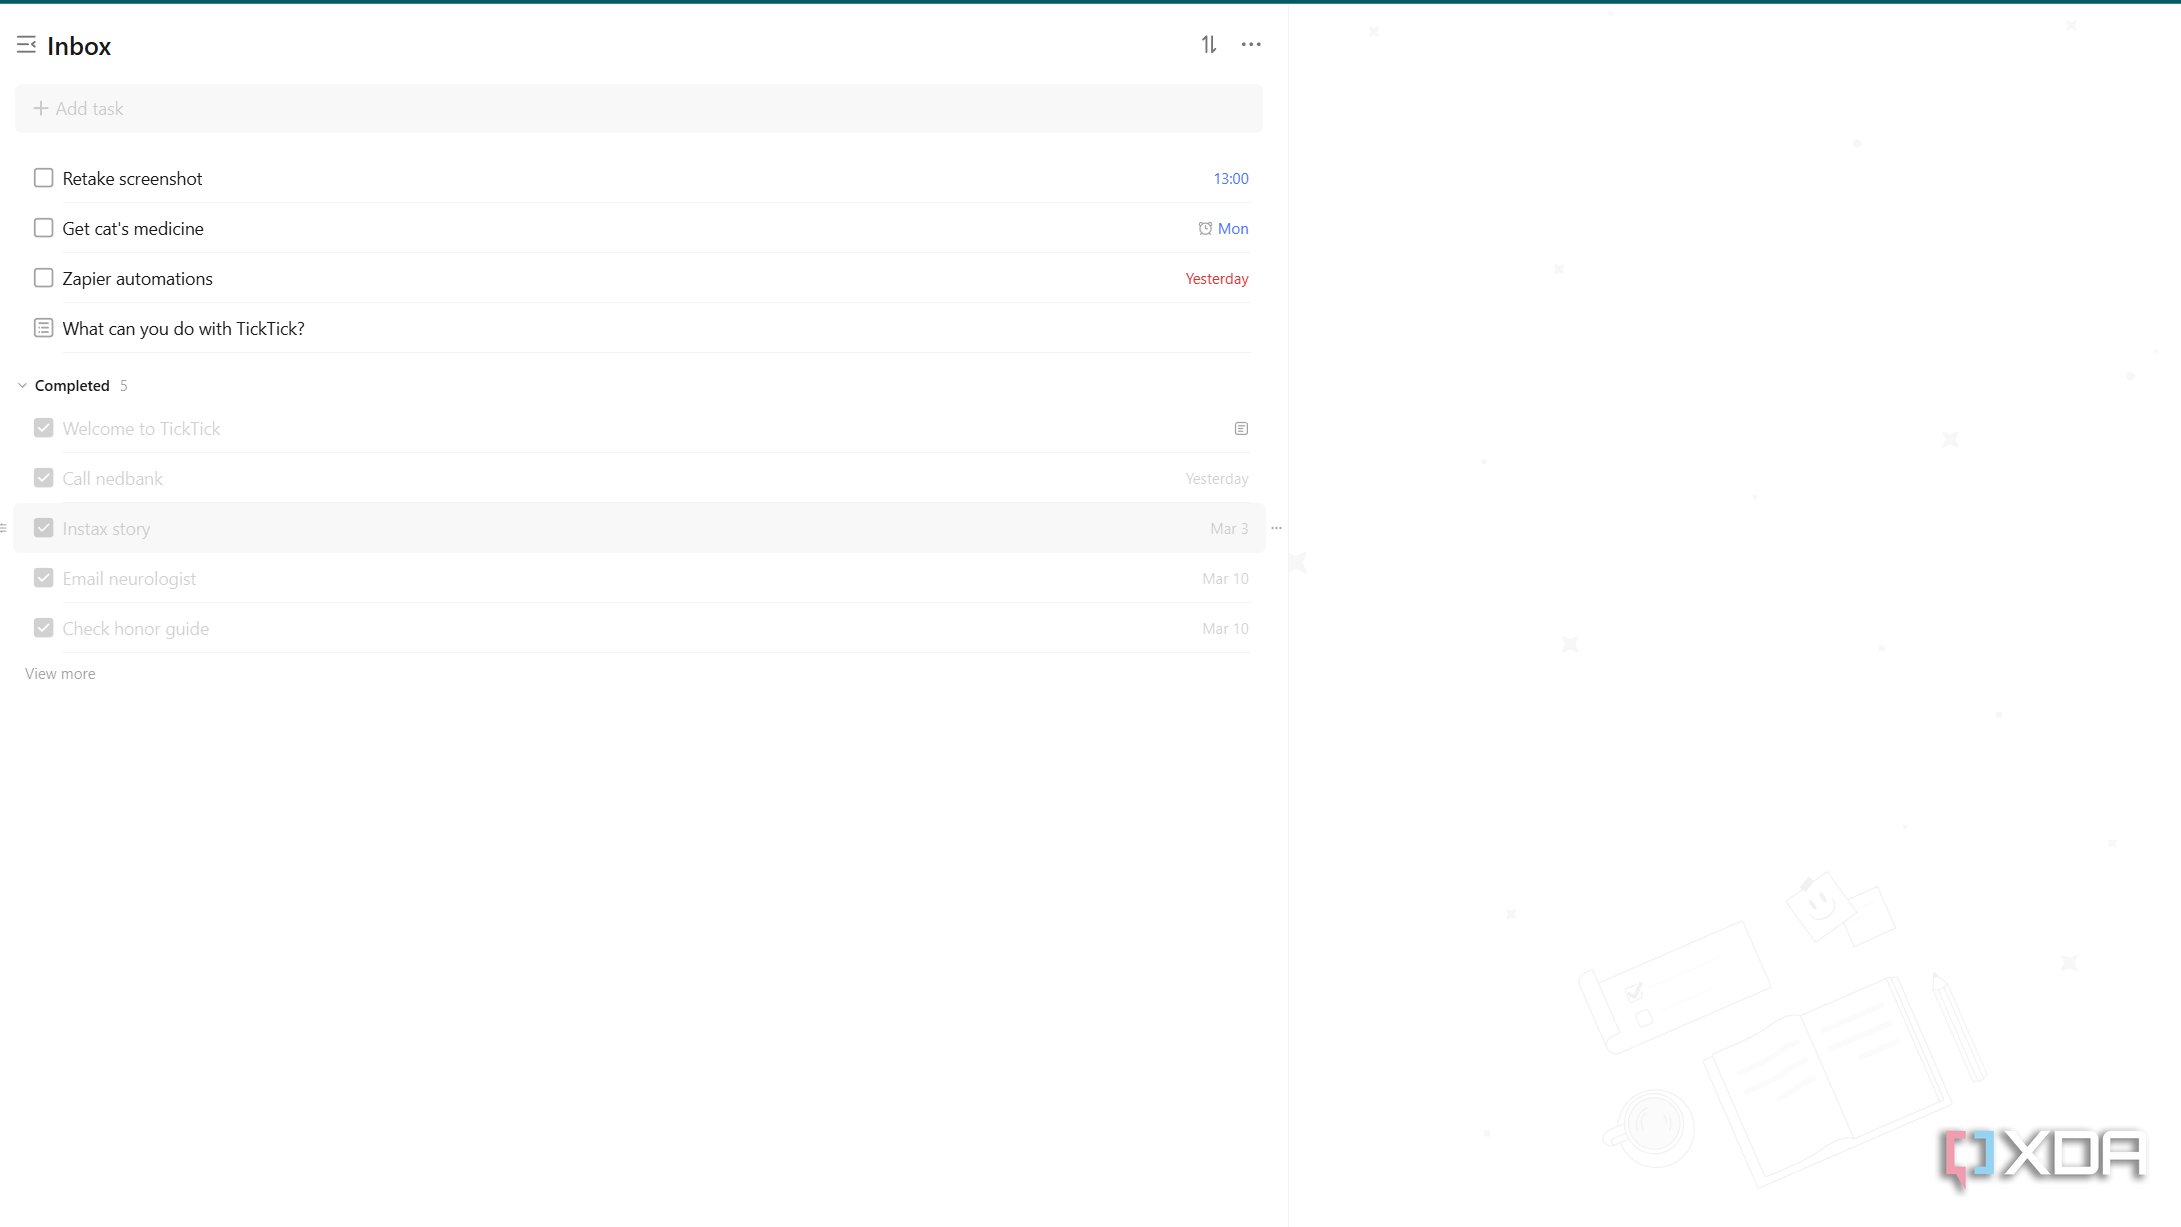Open the 13:00 due time of Retake screenshot
Screen dimensions: 2181x1227
click(x=1231, y=179)
